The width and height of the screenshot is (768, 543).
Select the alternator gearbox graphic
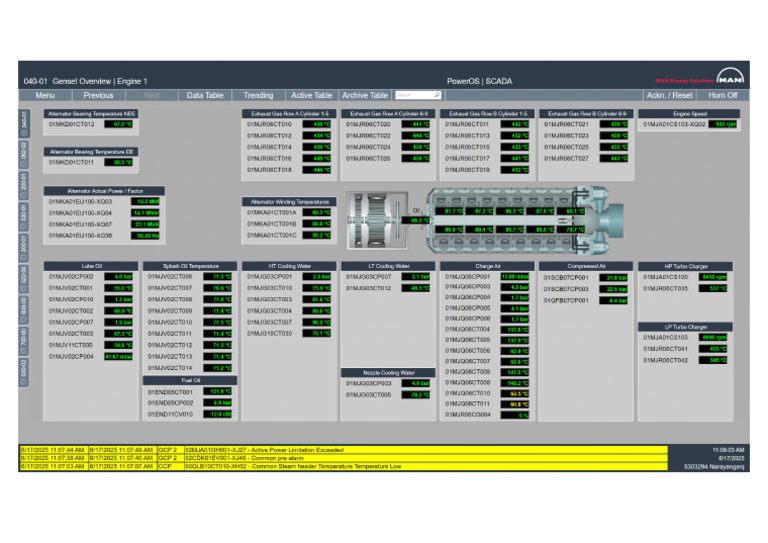point(377,220)
